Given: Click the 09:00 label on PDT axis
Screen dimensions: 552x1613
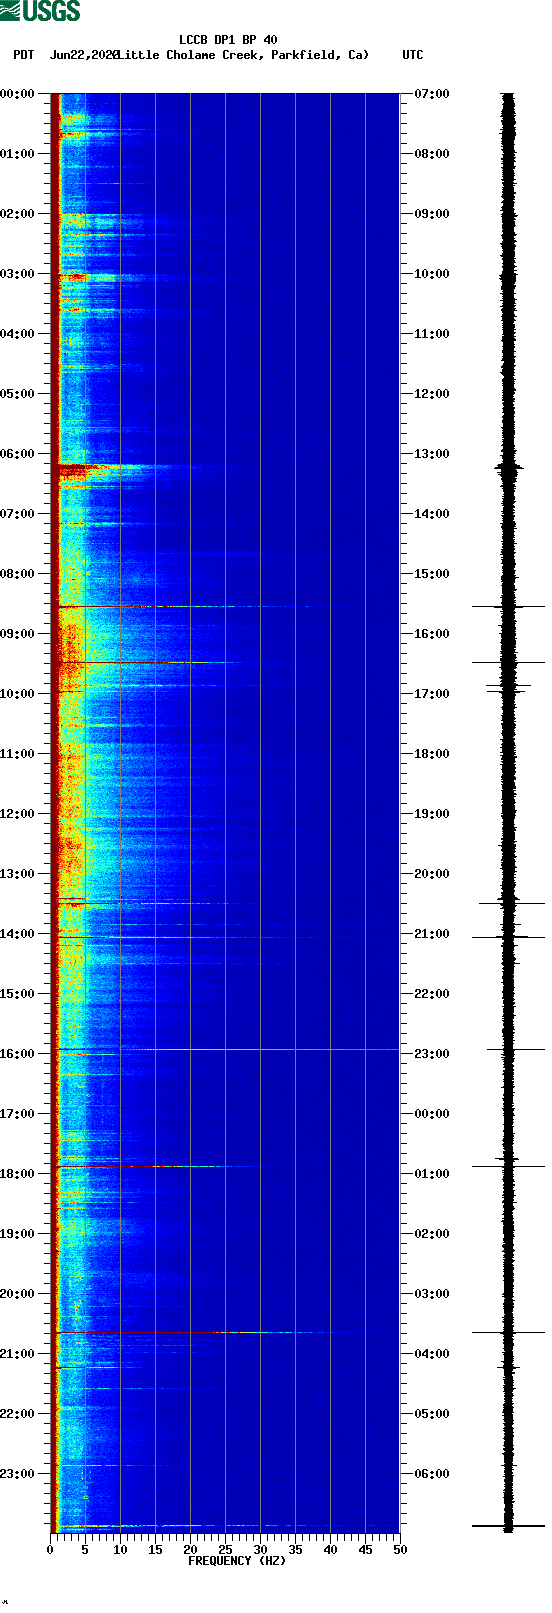Looking at the screenshot, I should tap(18, 634).
